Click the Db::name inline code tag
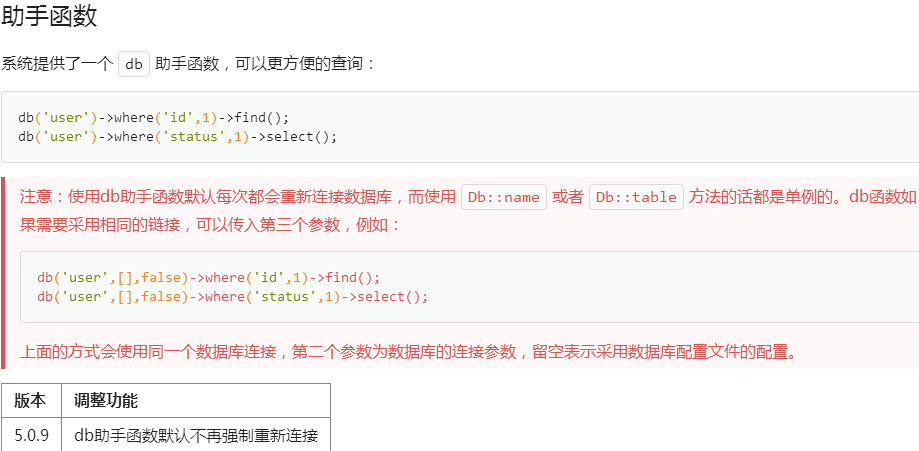This screenshot has width=919, height=451. (x=504, y=197)
